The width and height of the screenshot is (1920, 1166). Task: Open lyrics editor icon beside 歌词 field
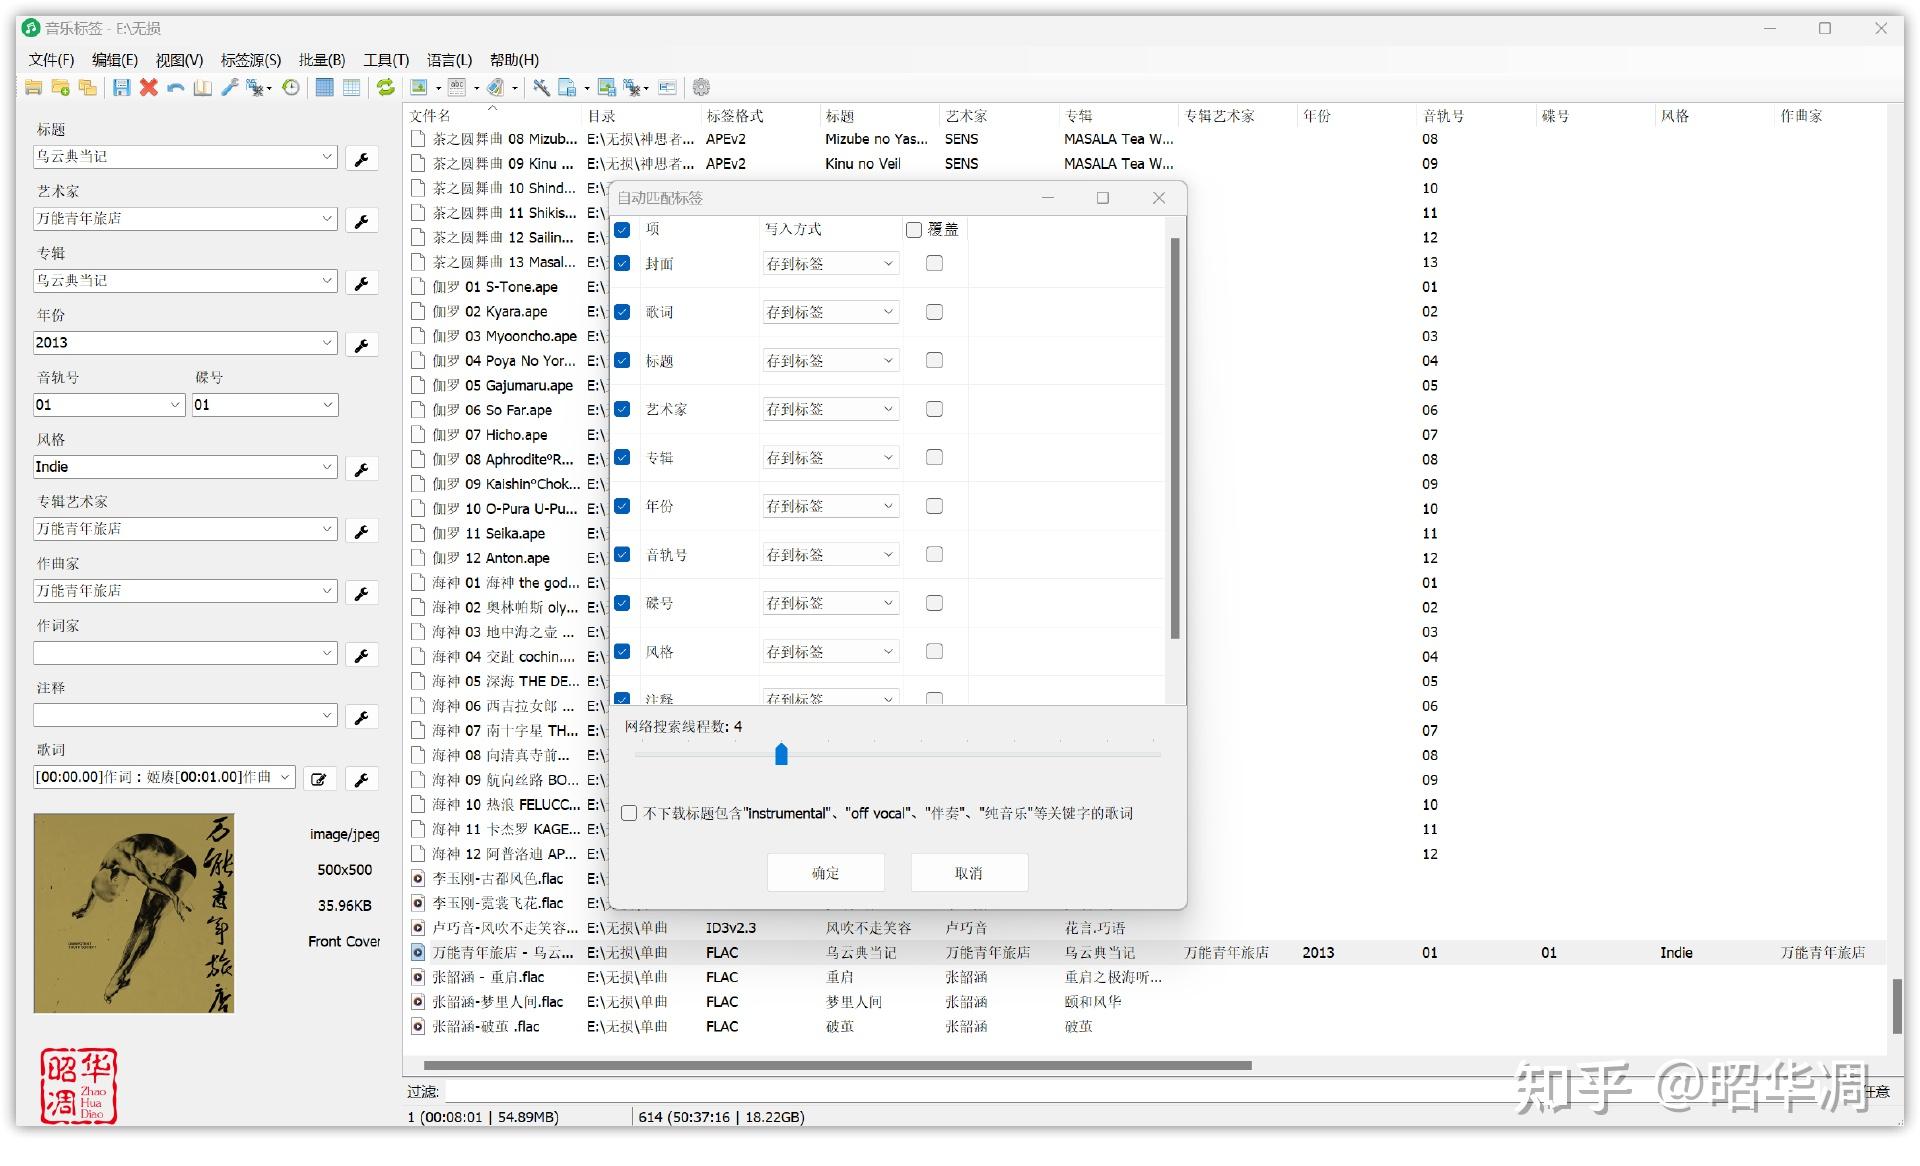point(319,779)
